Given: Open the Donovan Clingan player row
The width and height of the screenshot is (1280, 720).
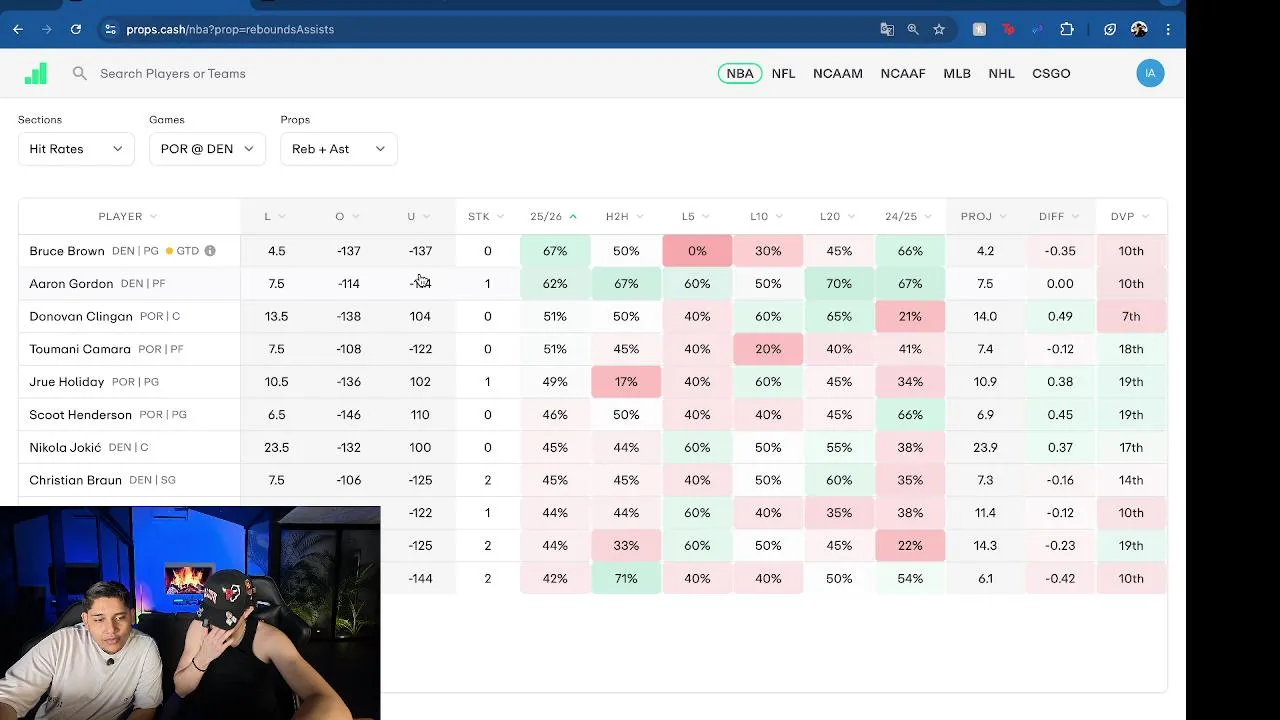Looking at the screenshot, I should coord(592,316).
